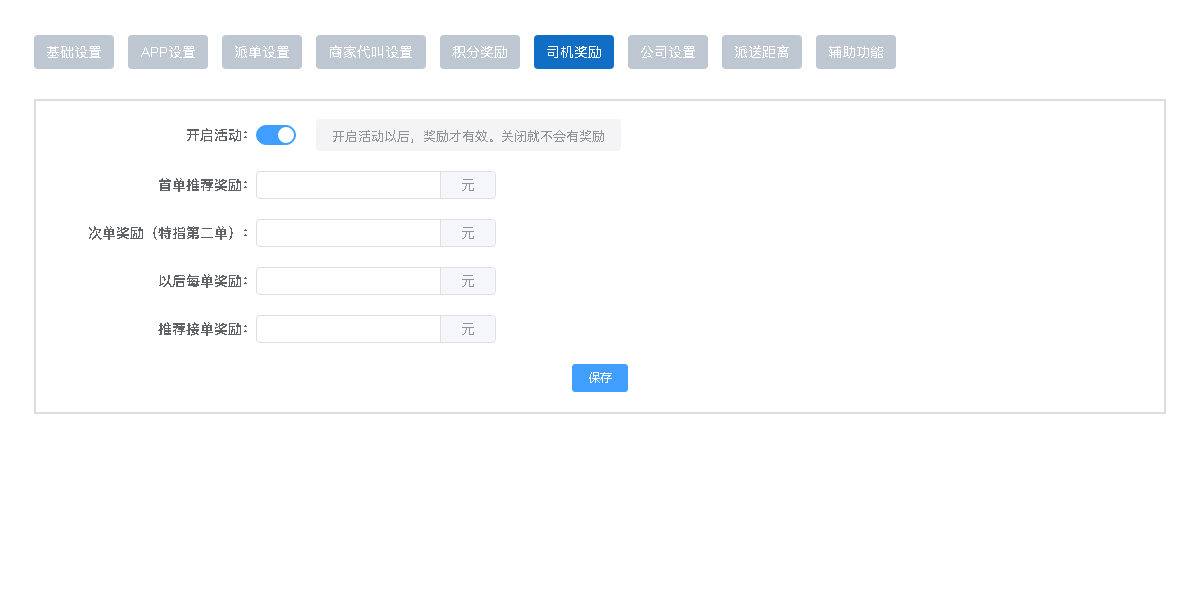Switch to the 基础设置 tab
This screenshot has width=1200, height=594.
(x=73, y=52)
